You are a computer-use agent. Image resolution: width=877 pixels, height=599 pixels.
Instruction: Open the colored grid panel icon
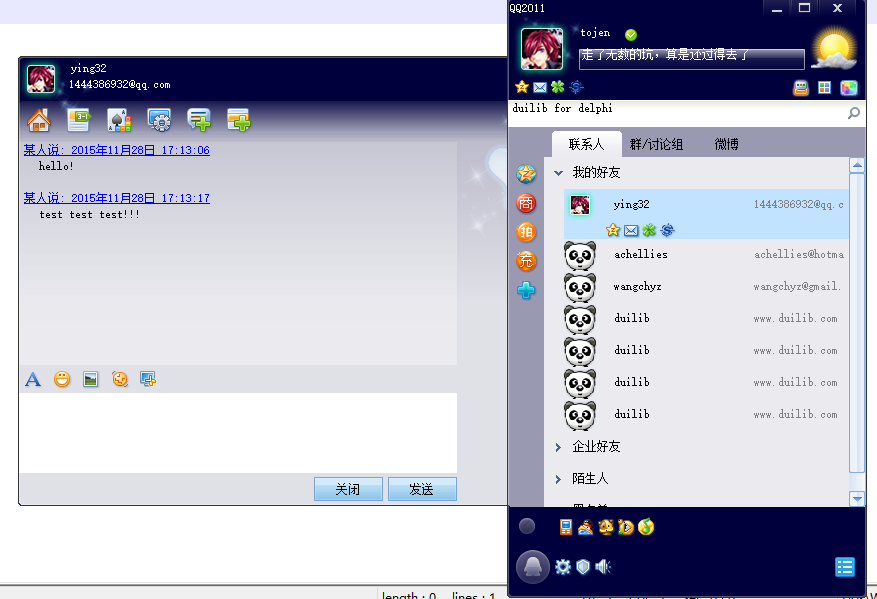click(824, 88)
